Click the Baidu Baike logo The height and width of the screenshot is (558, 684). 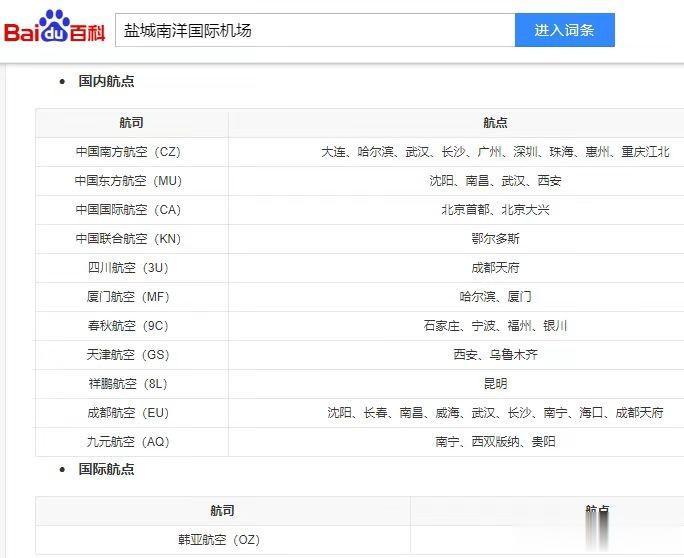pyautogui.click(x=55, y=27)
